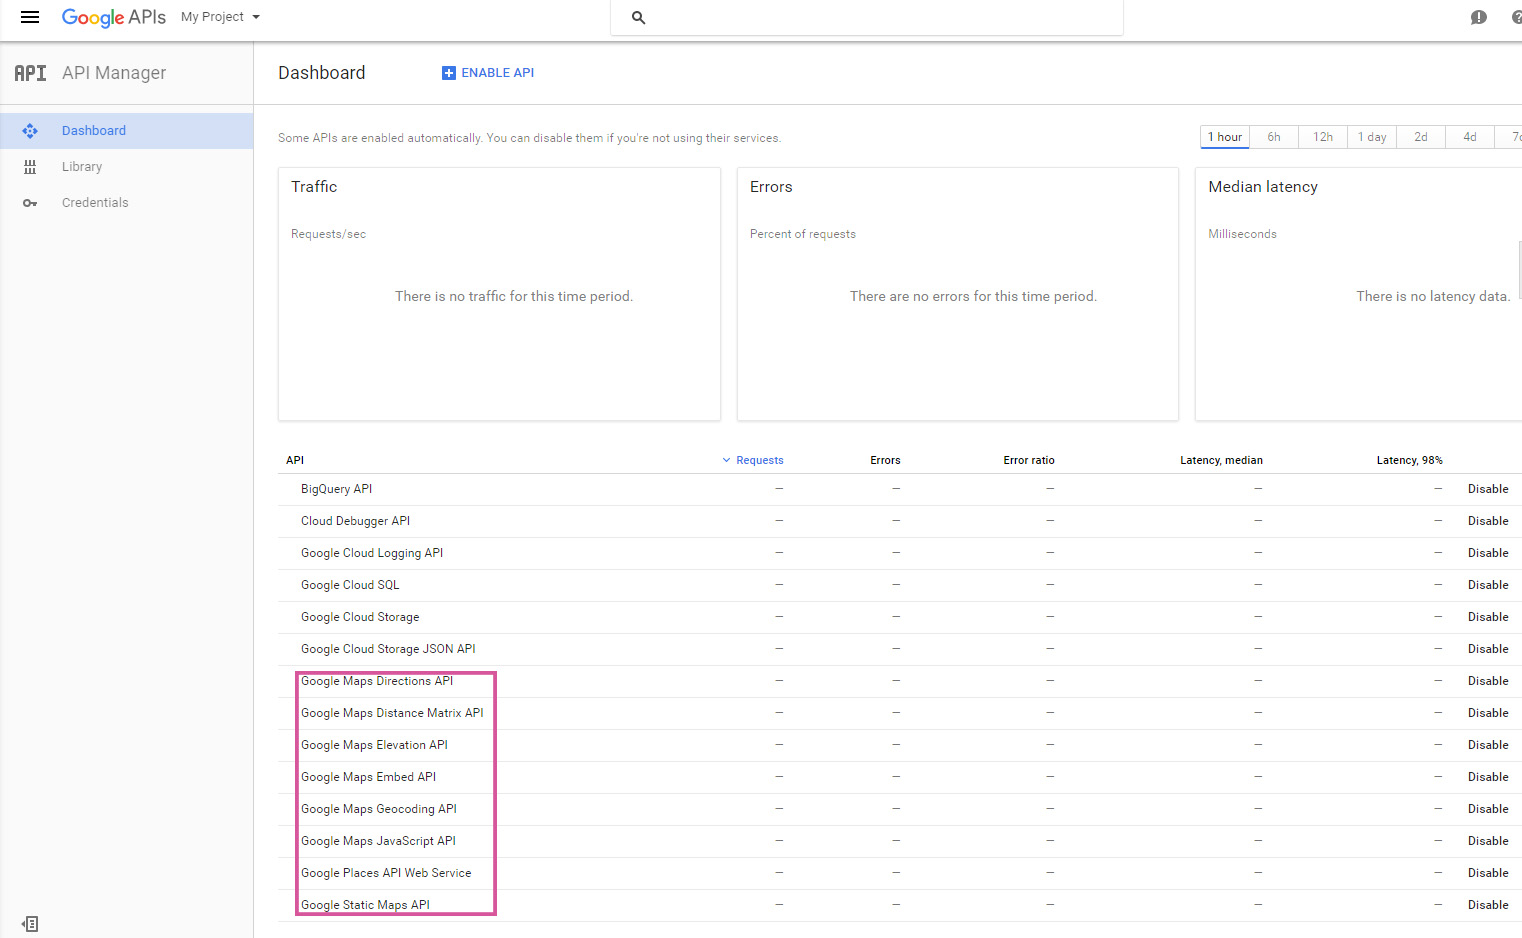This screenshot has height=938, width=1522.
Task: Open Google Maps JavaScript API
Action: click(x=378, y=841)
